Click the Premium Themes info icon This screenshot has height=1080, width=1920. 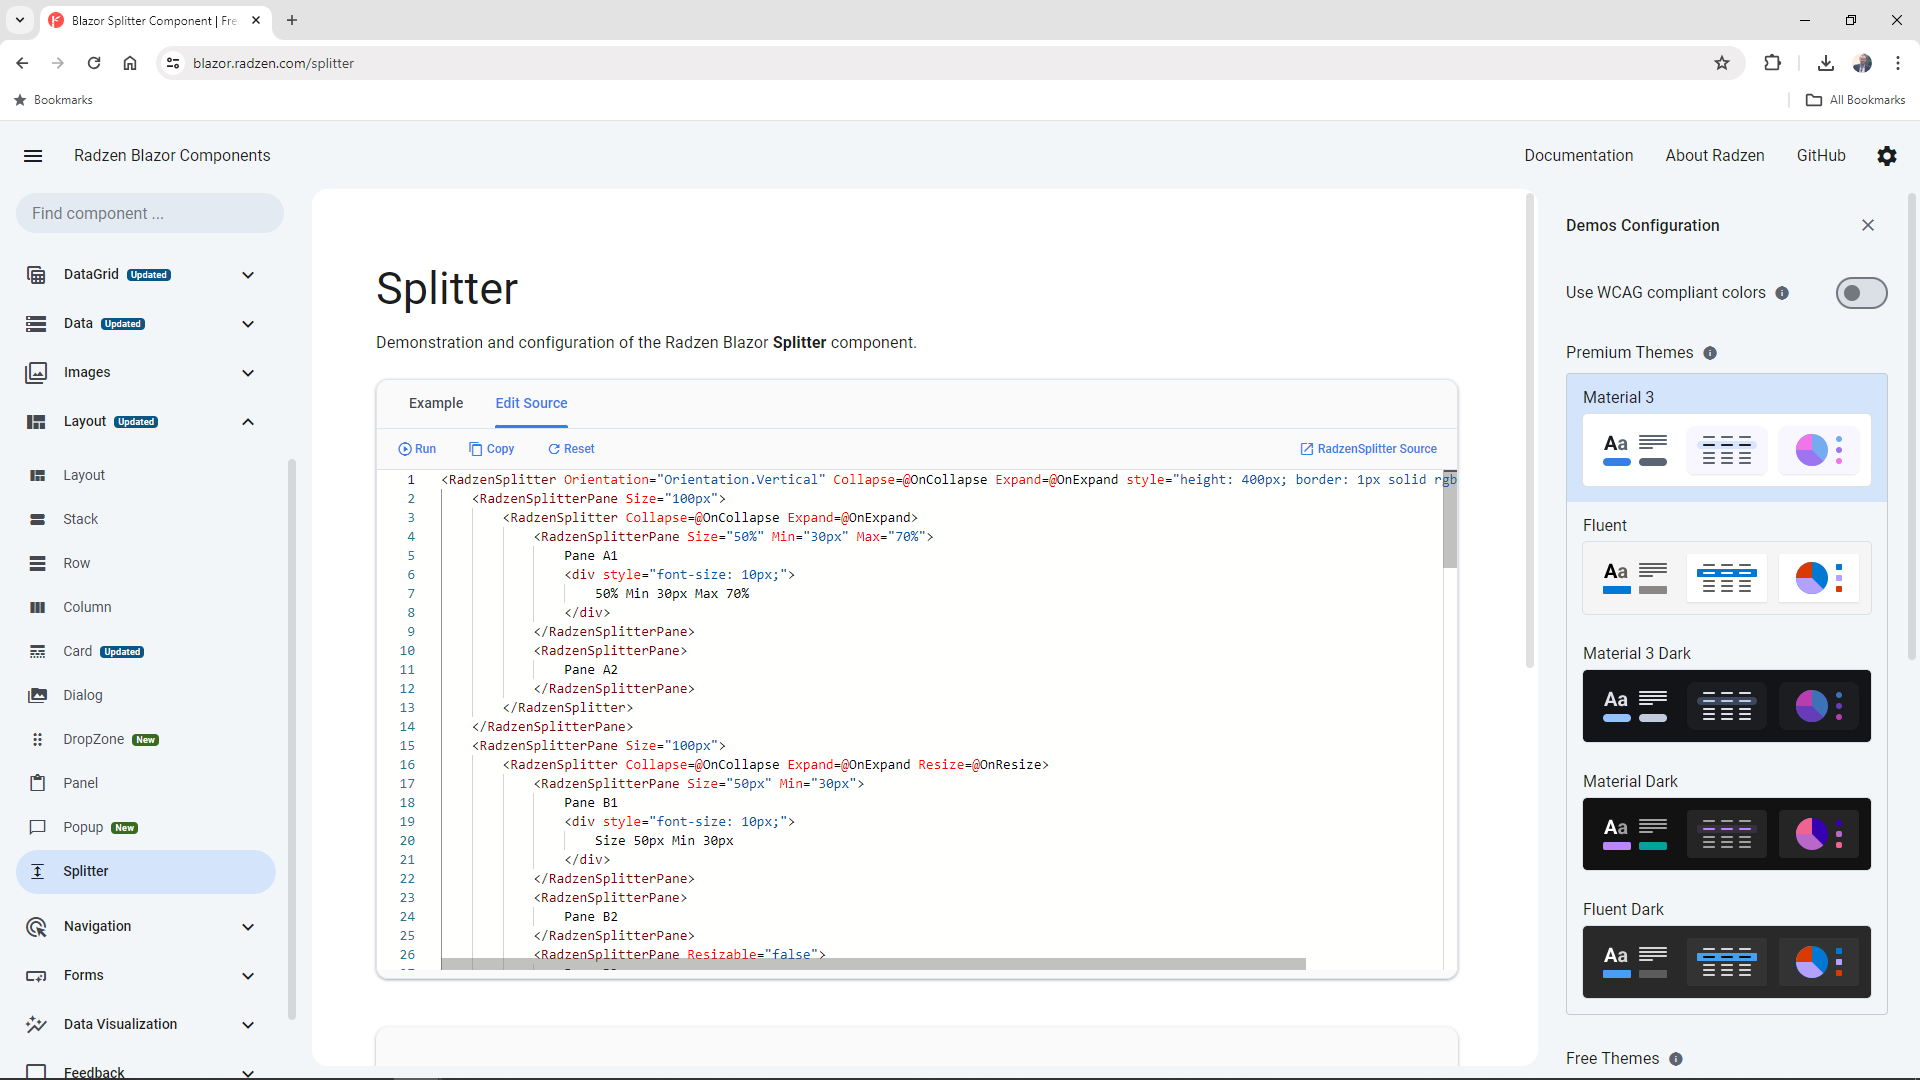tap(1710, 353)
